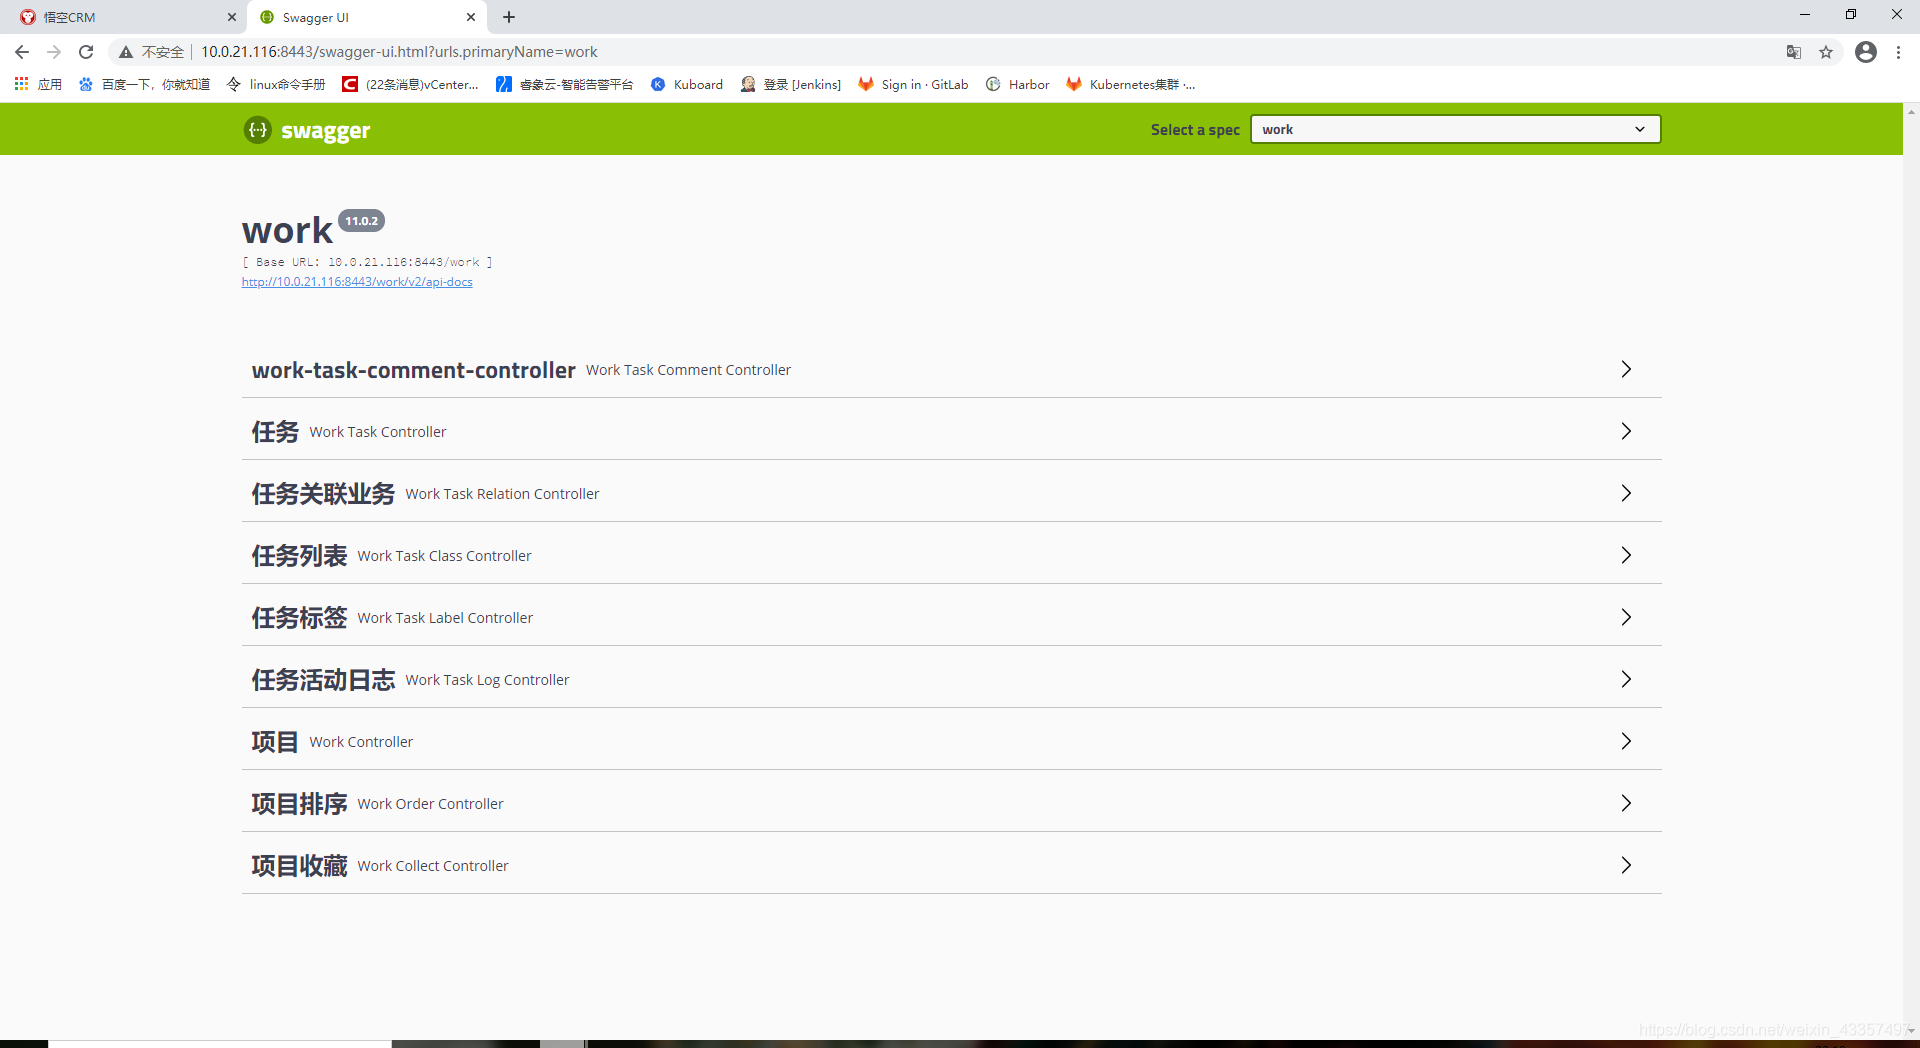Click the swagger logo in header
The image size is (1920, 1048).
click(307, 130)
